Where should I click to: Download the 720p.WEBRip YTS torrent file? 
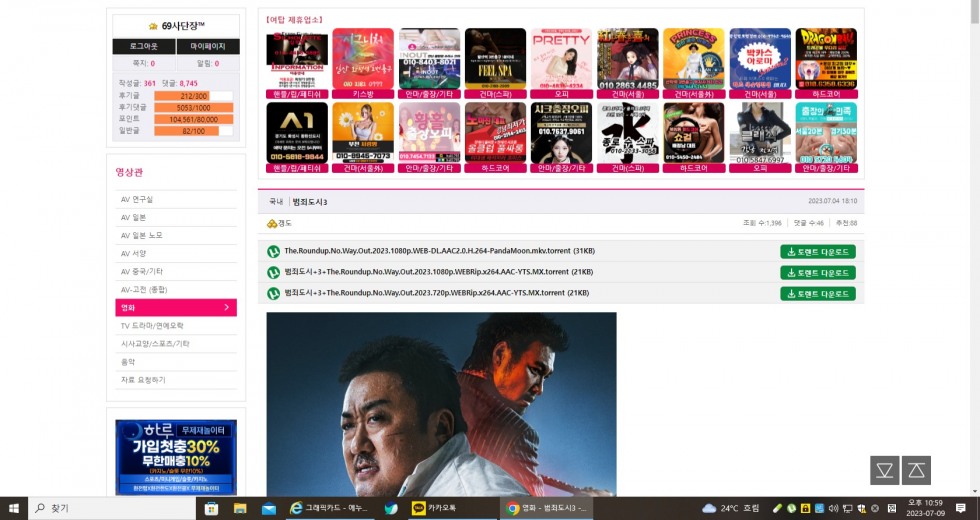pos(818,293)
